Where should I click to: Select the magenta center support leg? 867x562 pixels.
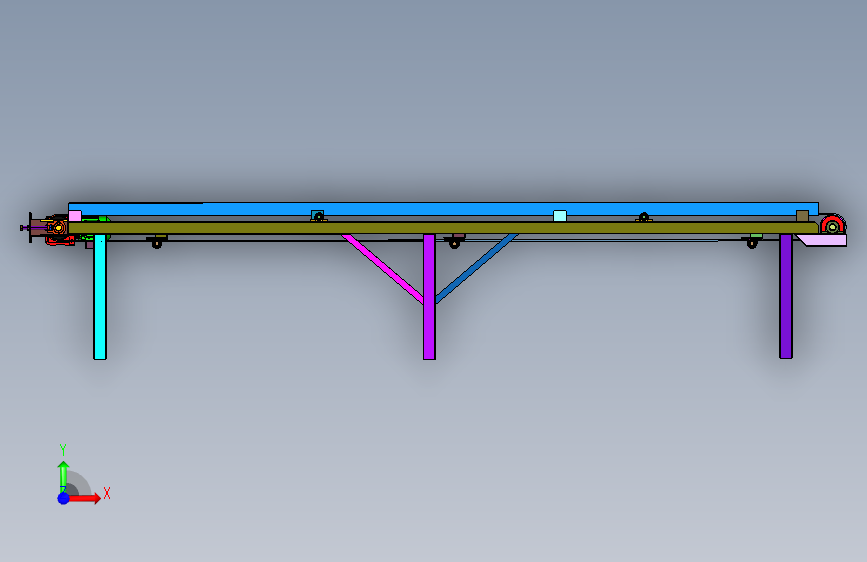click(x=429, y=296)
